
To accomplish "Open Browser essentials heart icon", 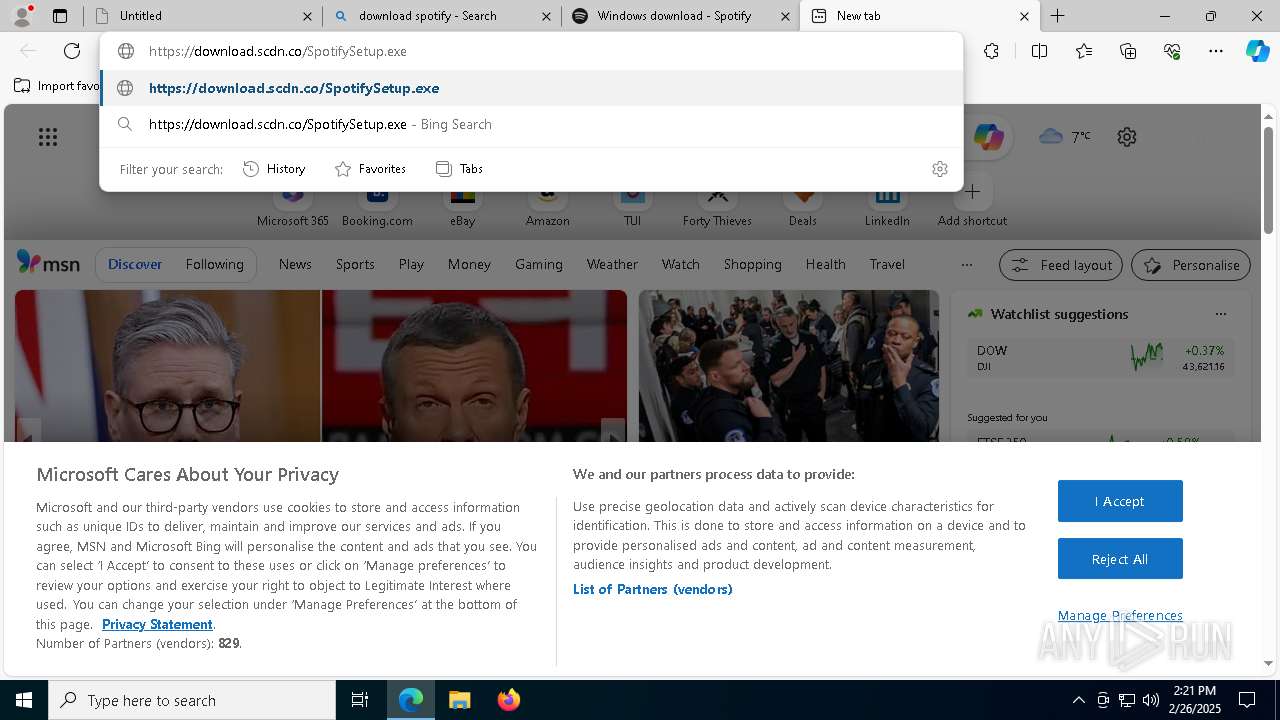I will point(1172,51).
